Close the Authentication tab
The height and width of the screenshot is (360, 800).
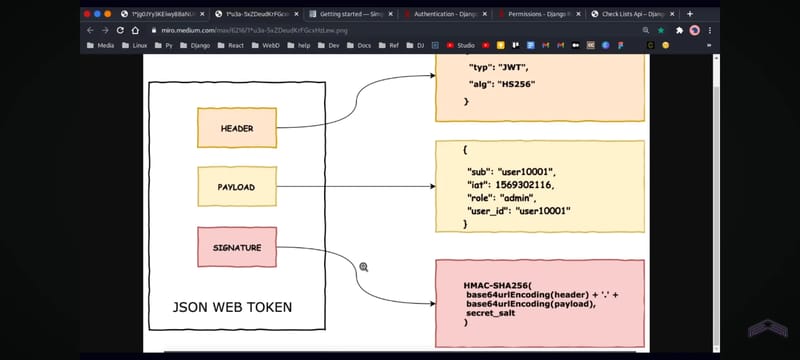click(485, 14)
